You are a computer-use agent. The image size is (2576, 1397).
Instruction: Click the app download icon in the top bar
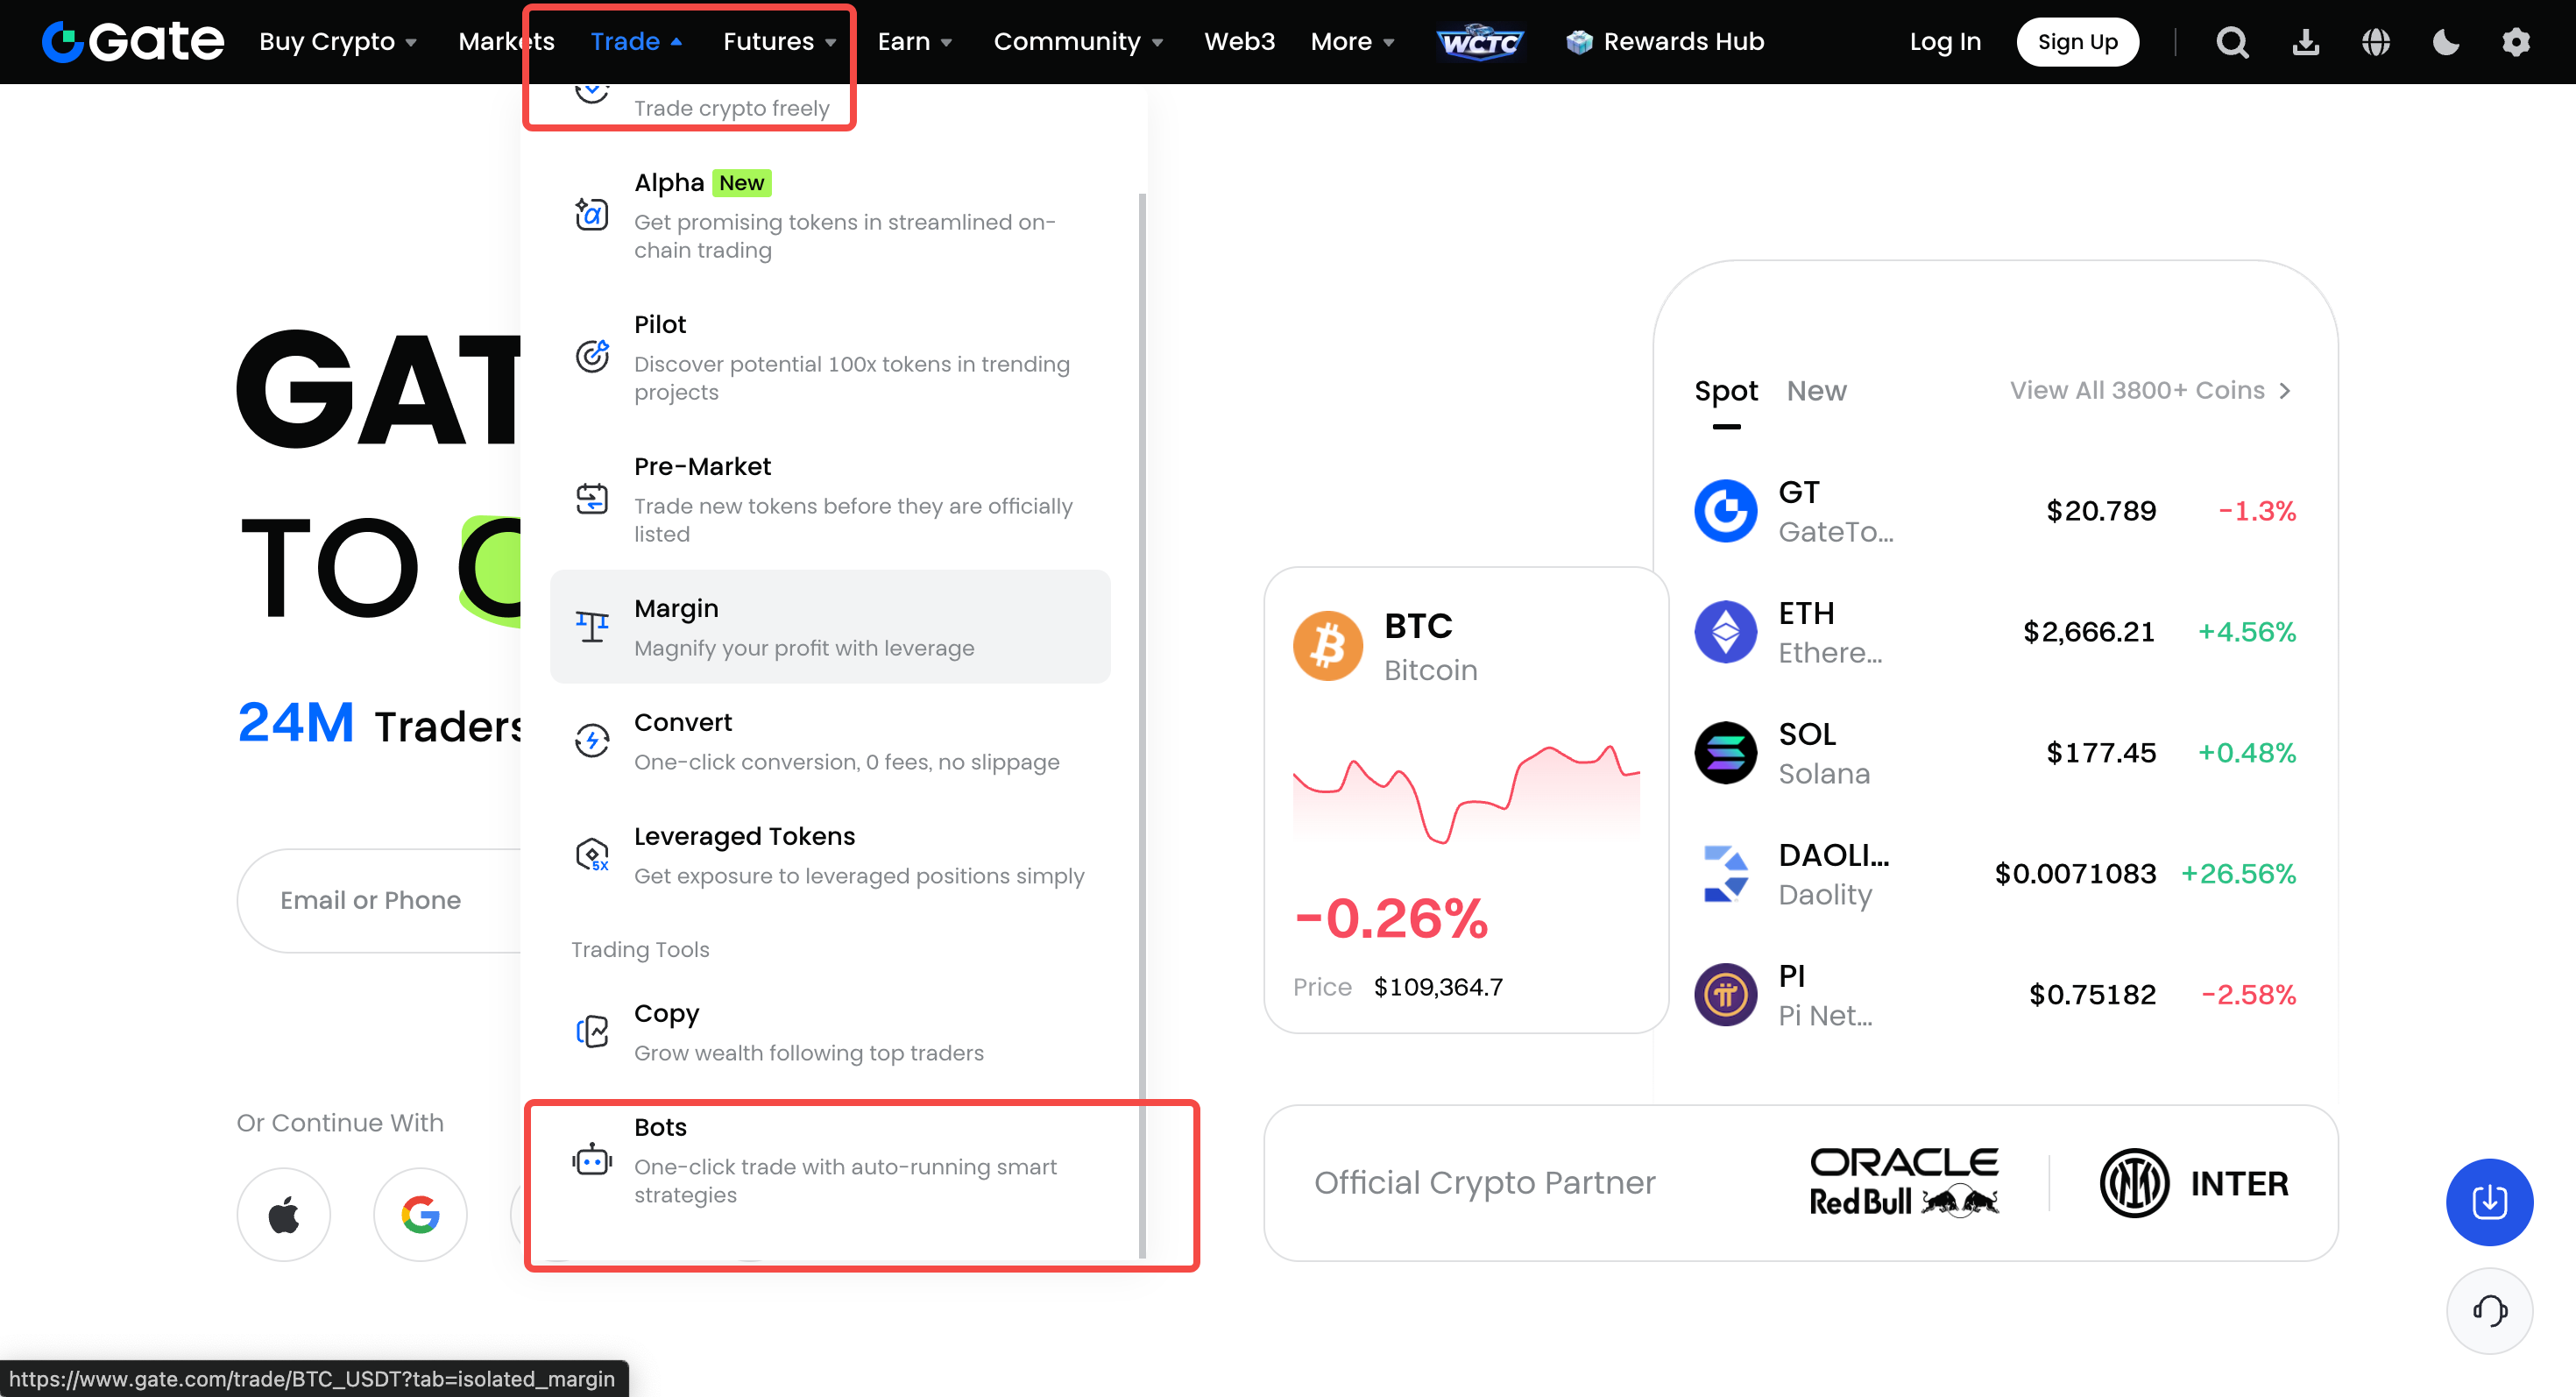pos(2306,42)
